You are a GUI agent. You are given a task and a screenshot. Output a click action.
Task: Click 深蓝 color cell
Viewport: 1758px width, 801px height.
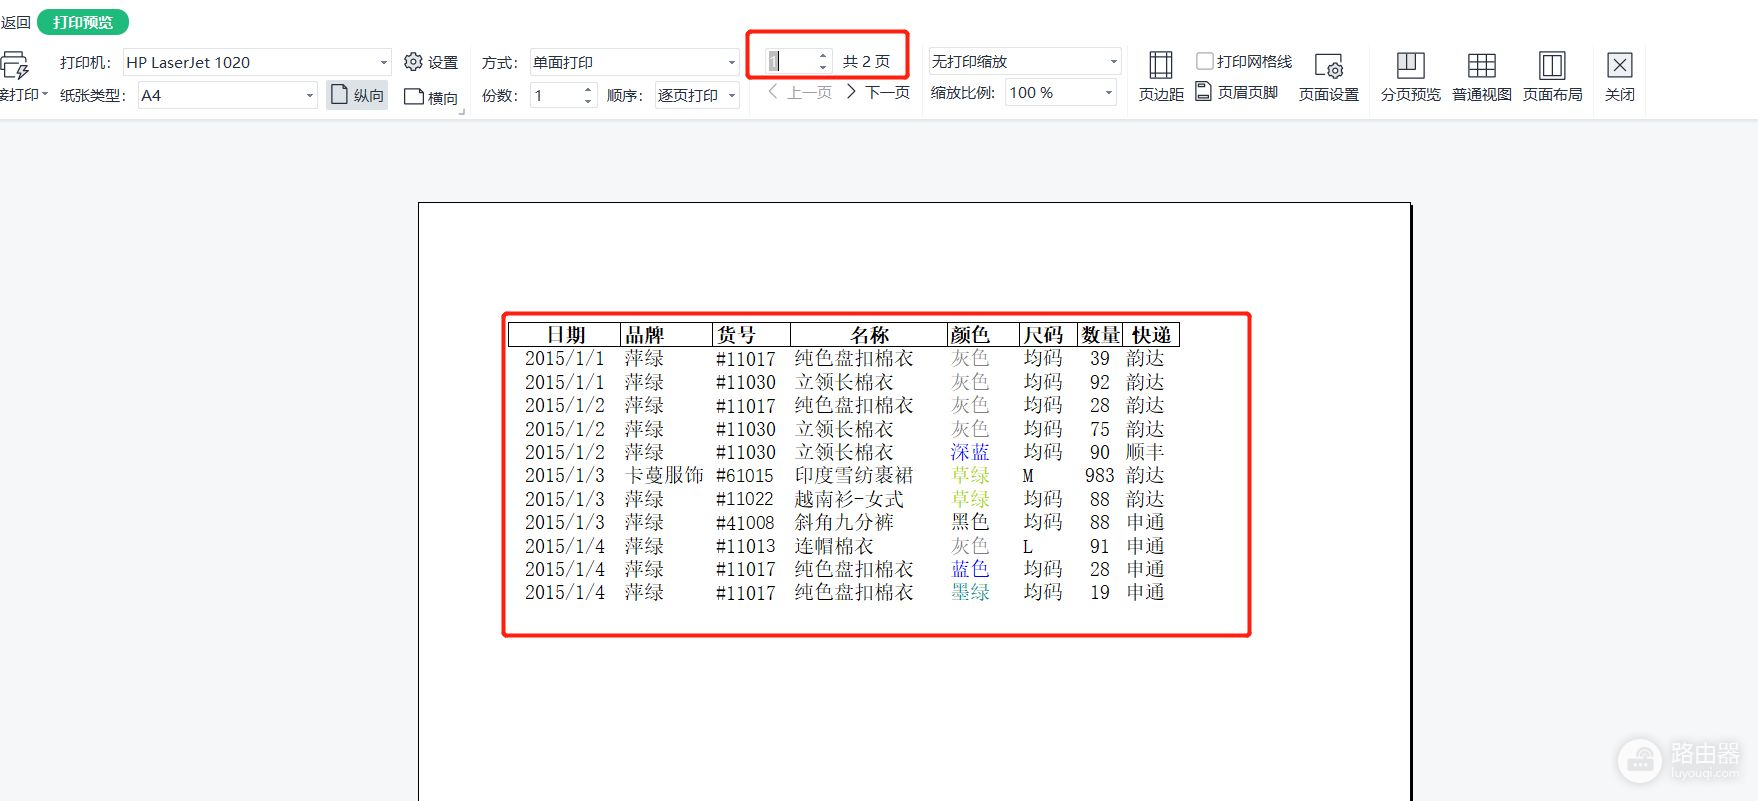(970, 452)
